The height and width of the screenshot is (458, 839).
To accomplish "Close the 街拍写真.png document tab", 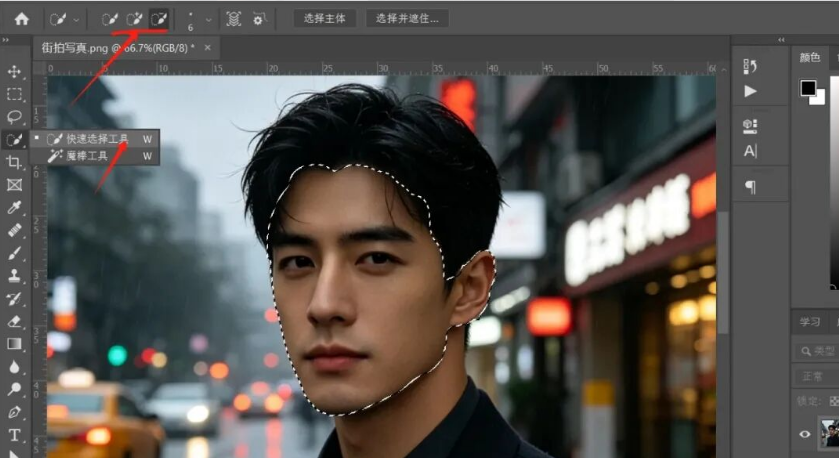I will [208, 48].
